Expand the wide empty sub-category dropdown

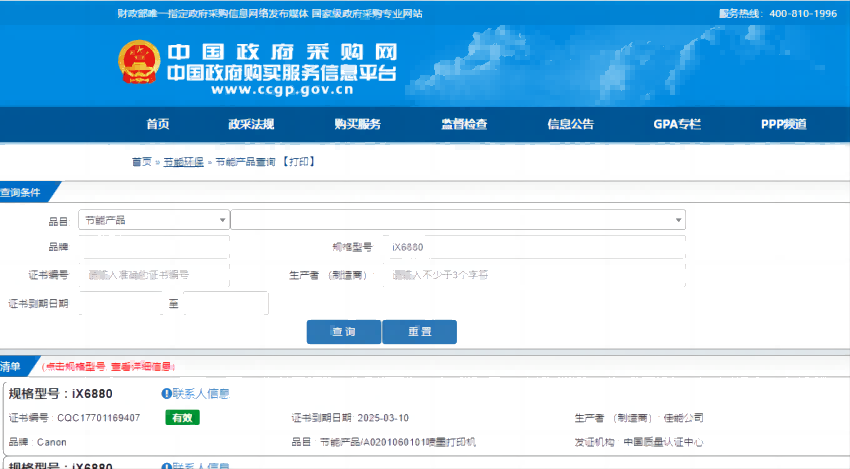point(458,220)
